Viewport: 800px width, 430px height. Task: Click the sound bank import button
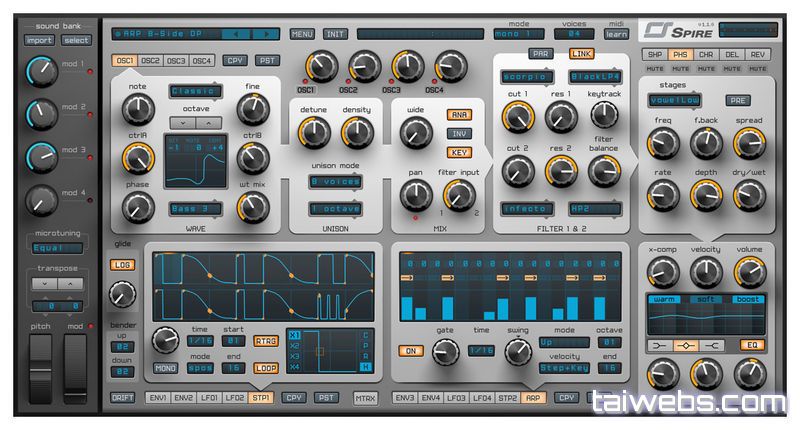pos(39,40)
